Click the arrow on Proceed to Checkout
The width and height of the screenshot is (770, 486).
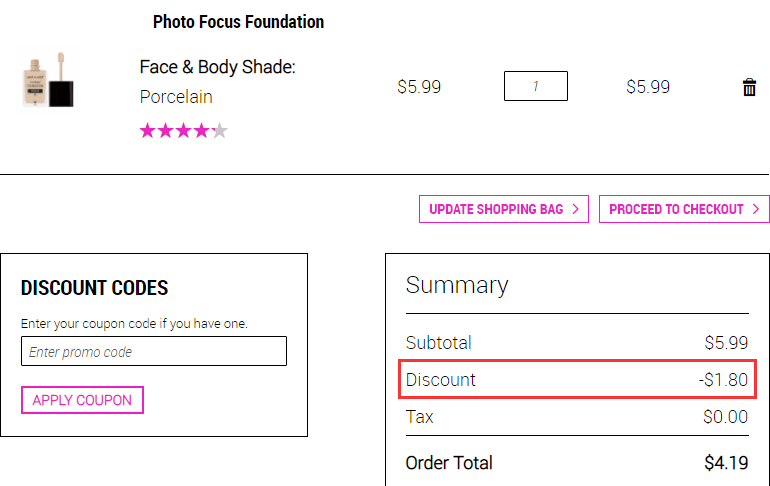tap(756, 209)
